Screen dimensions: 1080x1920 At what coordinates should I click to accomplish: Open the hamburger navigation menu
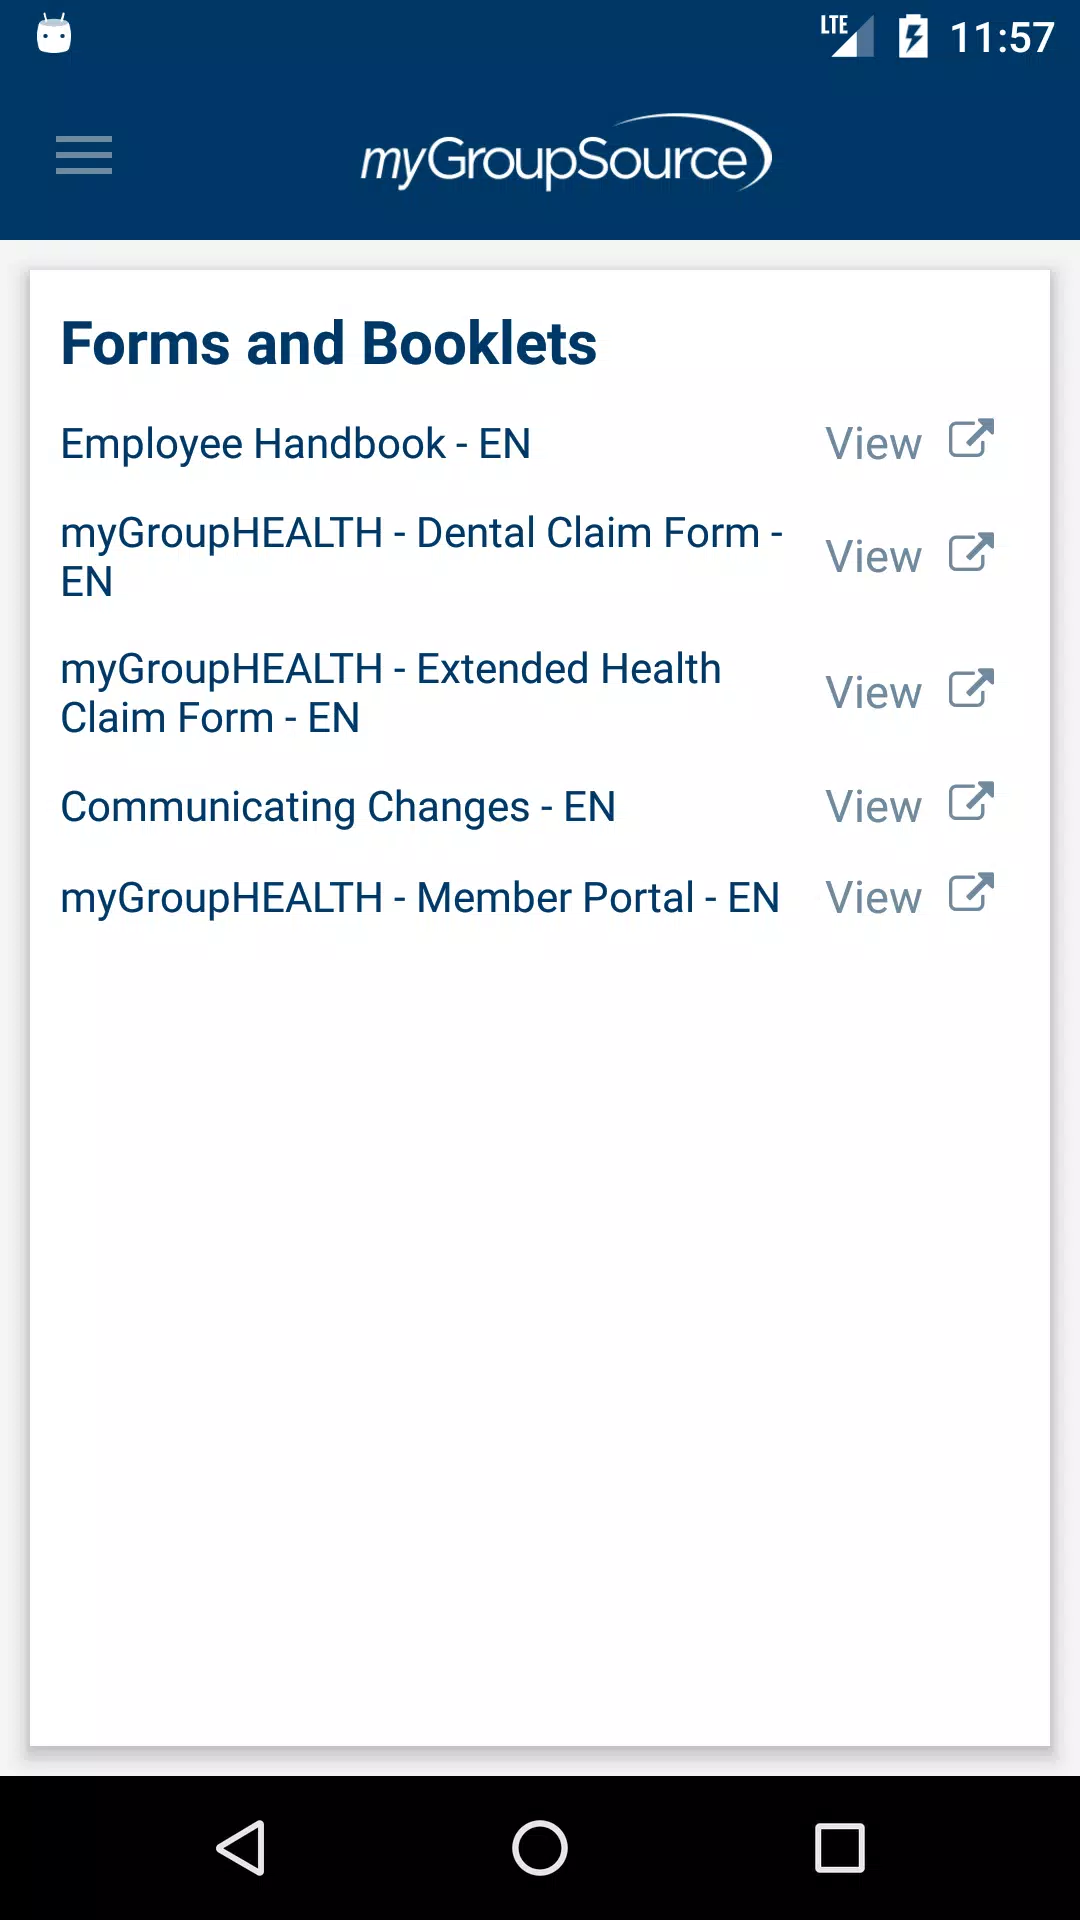(x=84, y=155)
